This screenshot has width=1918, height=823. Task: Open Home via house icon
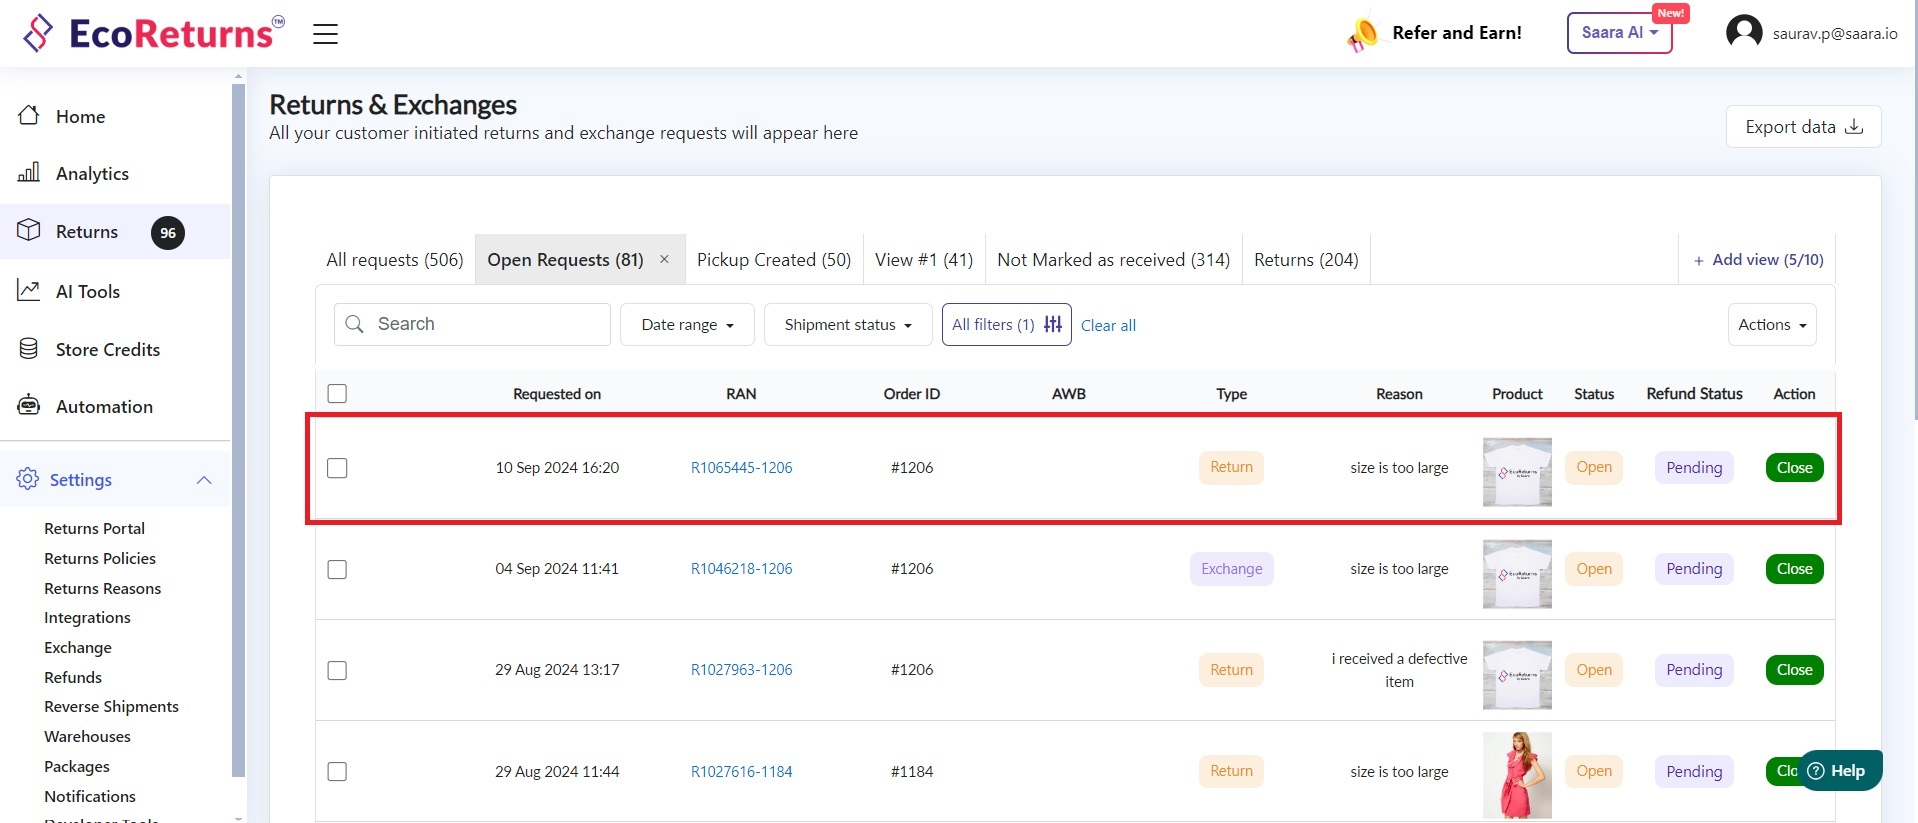29,116
